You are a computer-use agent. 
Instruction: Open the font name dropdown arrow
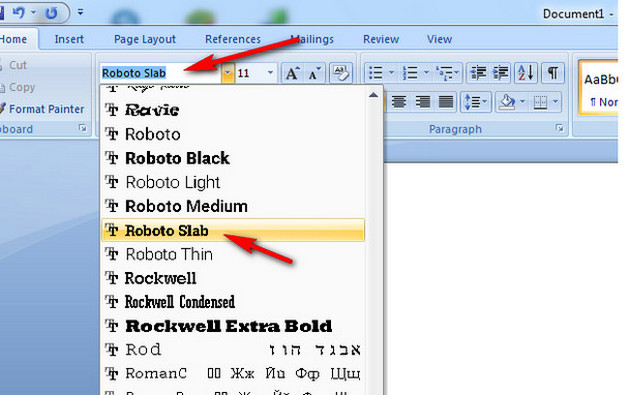pyautogui.click(x=227, y=73)
